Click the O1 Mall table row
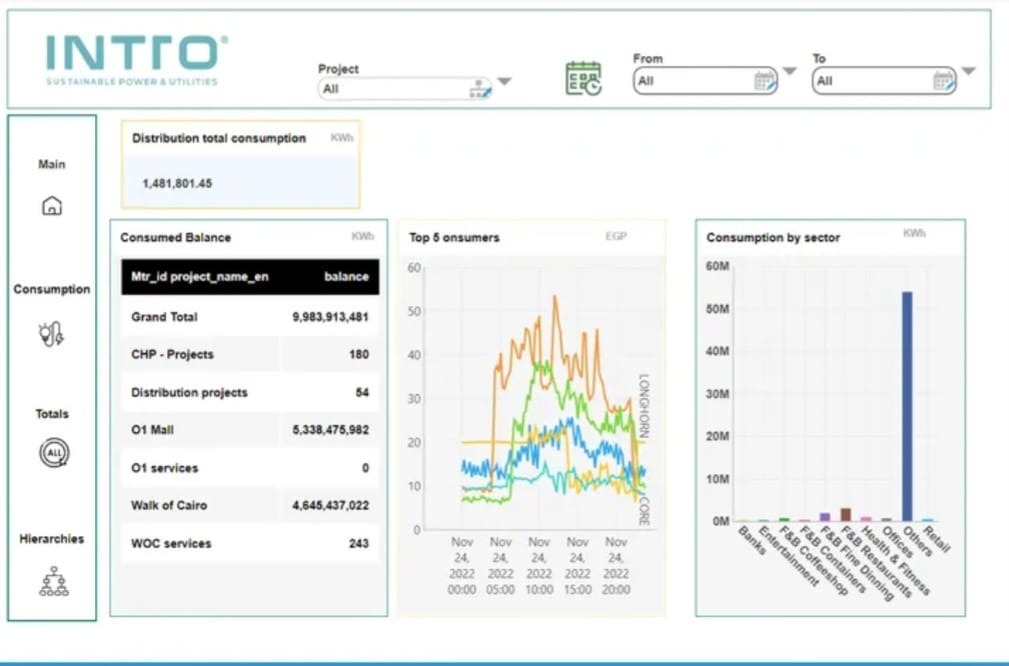This screenshot has height=666, width=1009. point(249,430)
